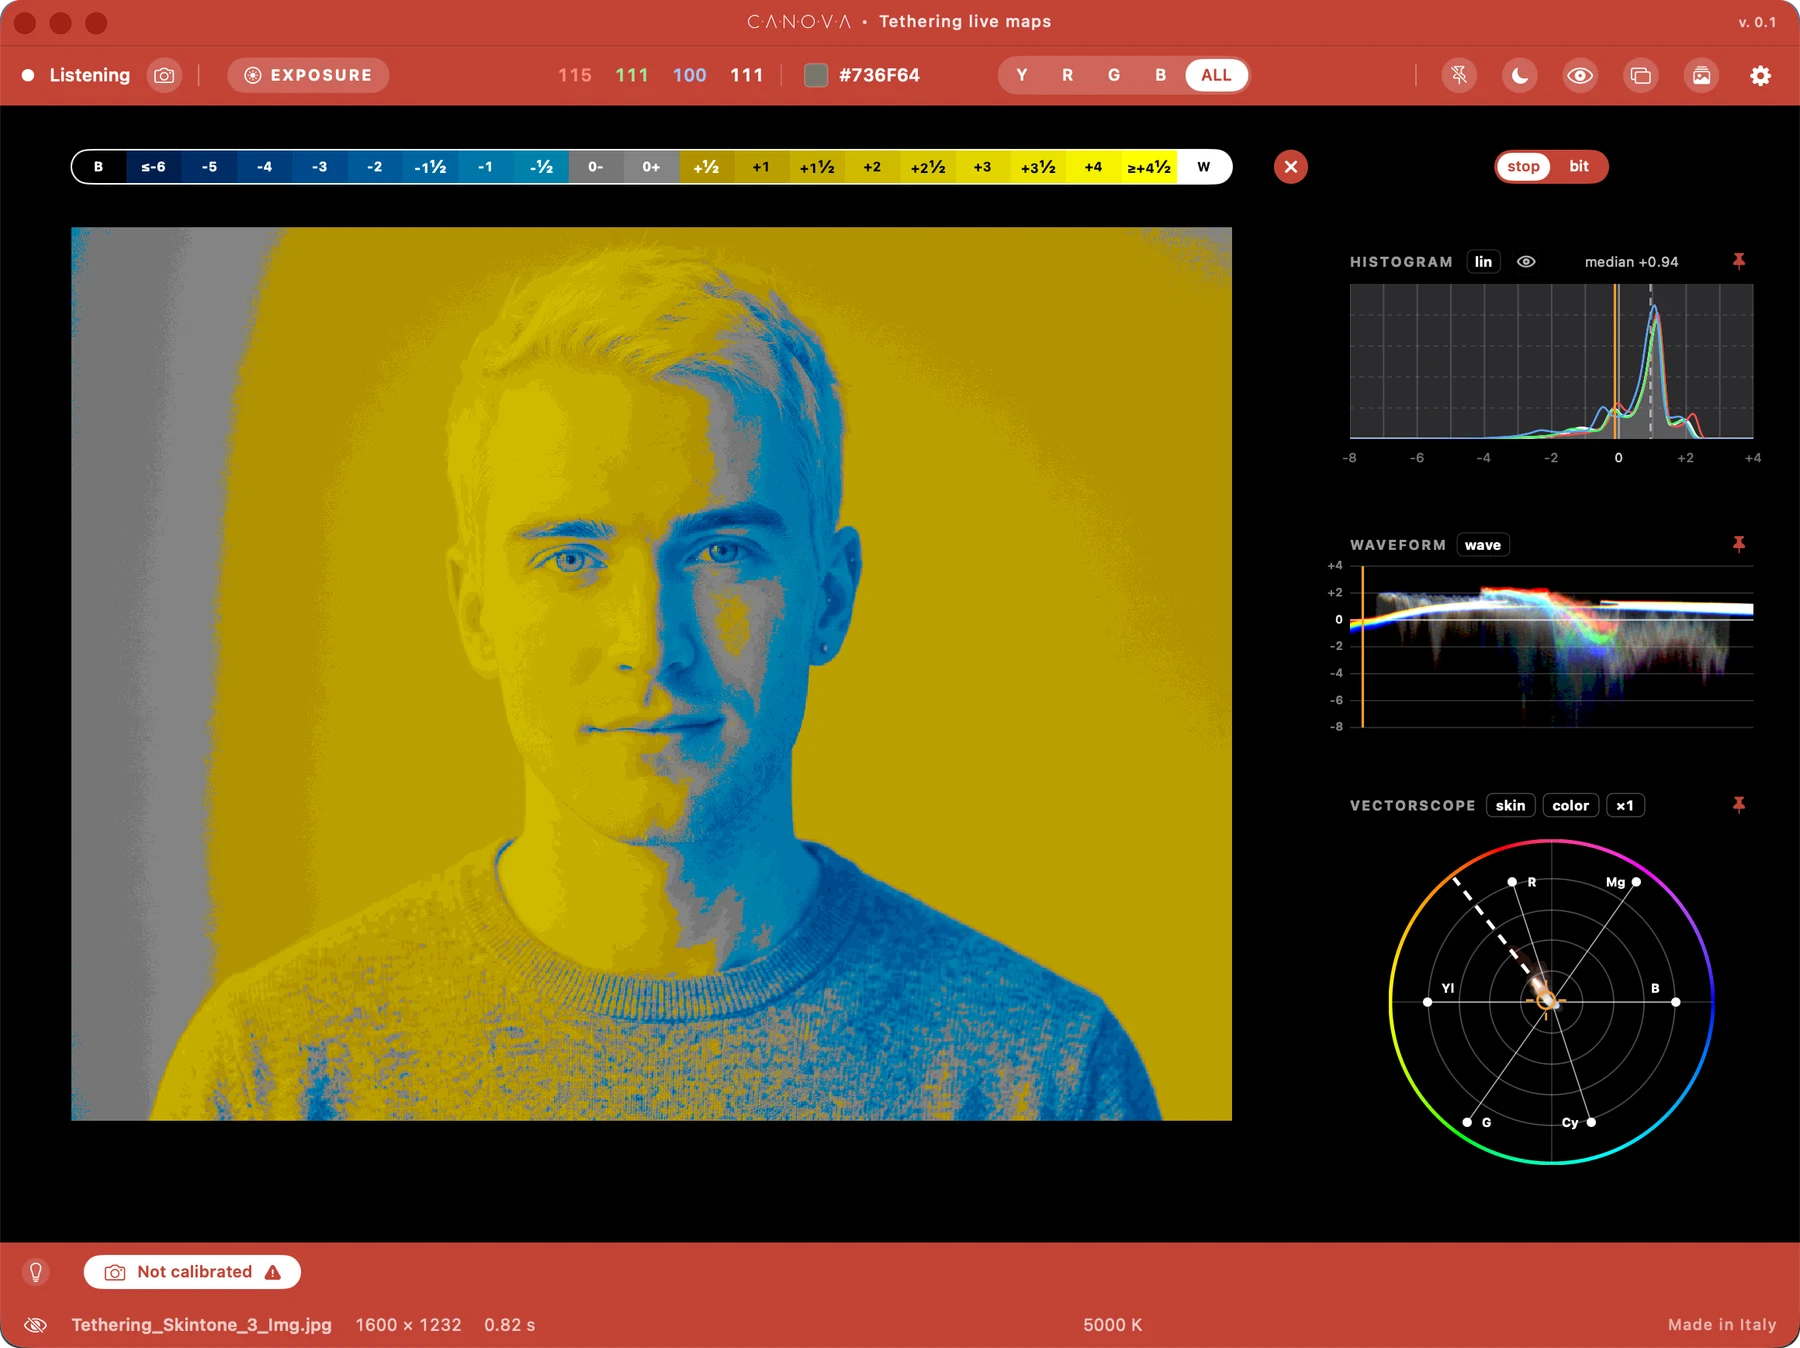The width and height of the screenshot is (1800, 1348).
Task: Switch scale to stop mode
Action: point(1523,167)
